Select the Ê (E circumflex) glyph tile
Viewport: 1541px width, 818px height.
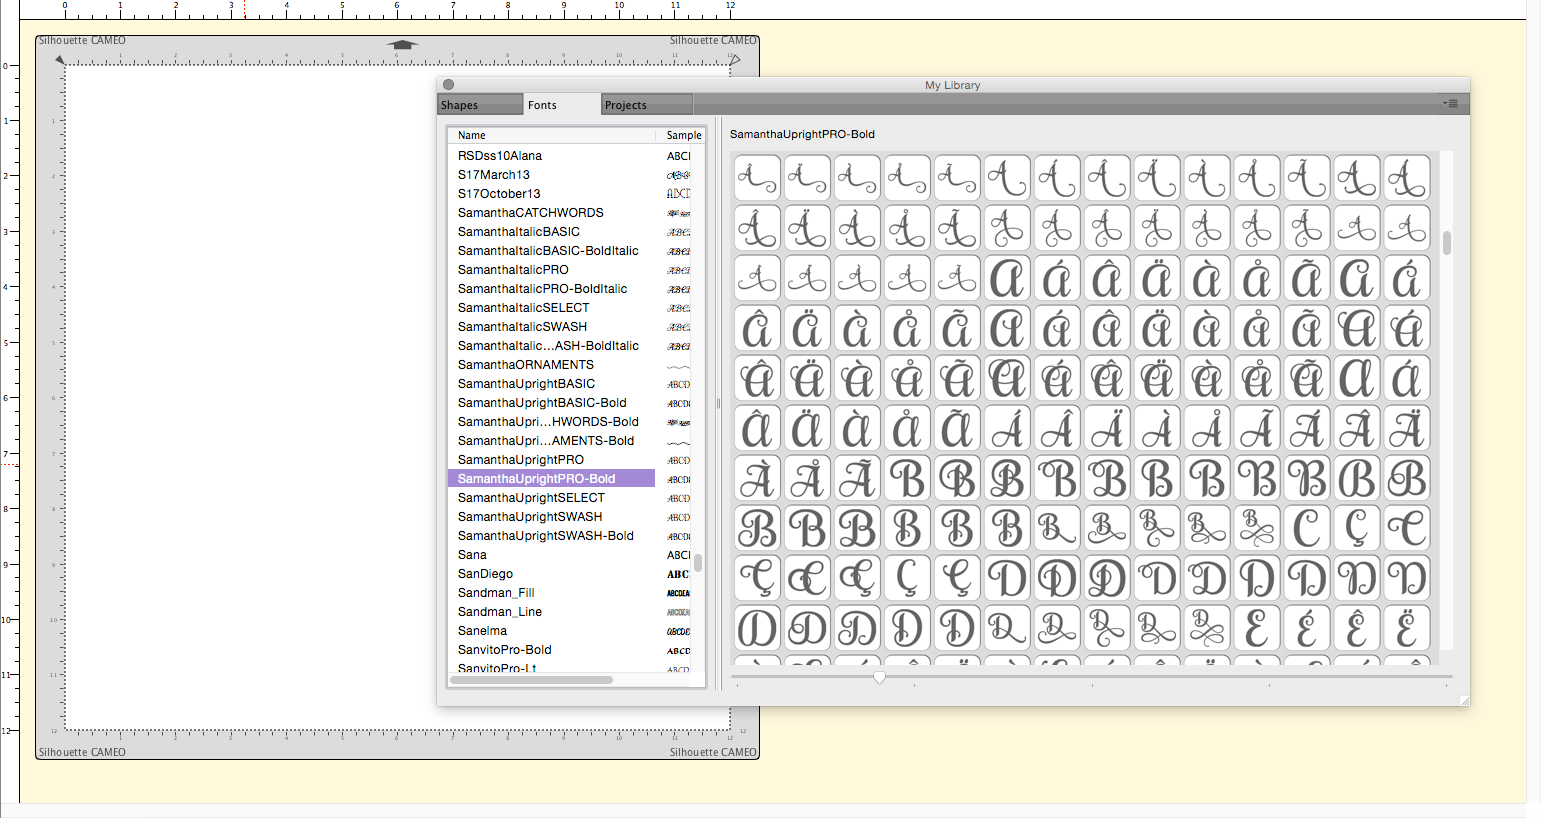tap(1357, 628)
